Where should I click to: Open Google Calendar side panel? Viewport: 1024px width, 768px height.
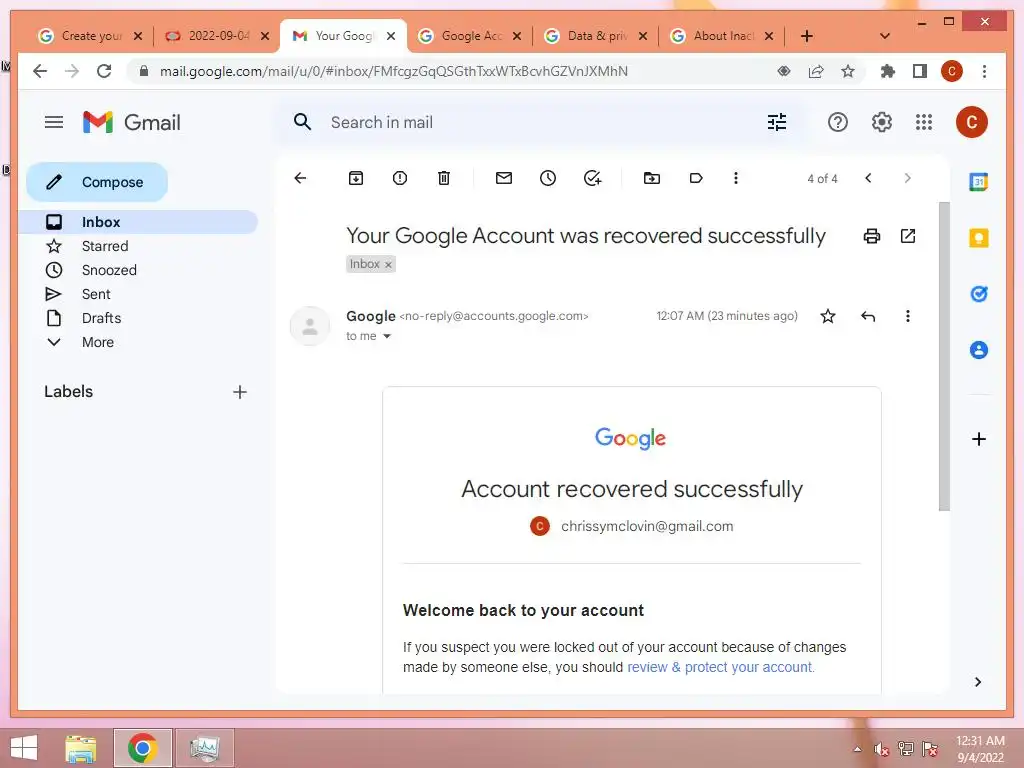[978, 182]
